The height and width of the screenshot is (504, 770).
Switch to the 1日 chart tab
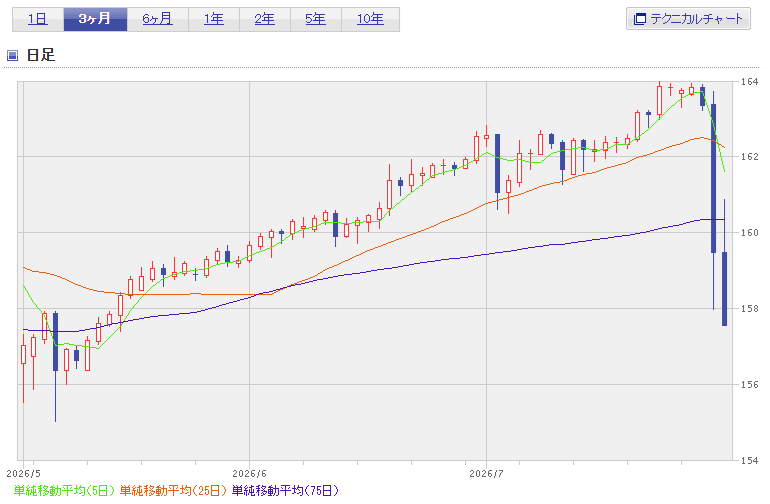38,19
